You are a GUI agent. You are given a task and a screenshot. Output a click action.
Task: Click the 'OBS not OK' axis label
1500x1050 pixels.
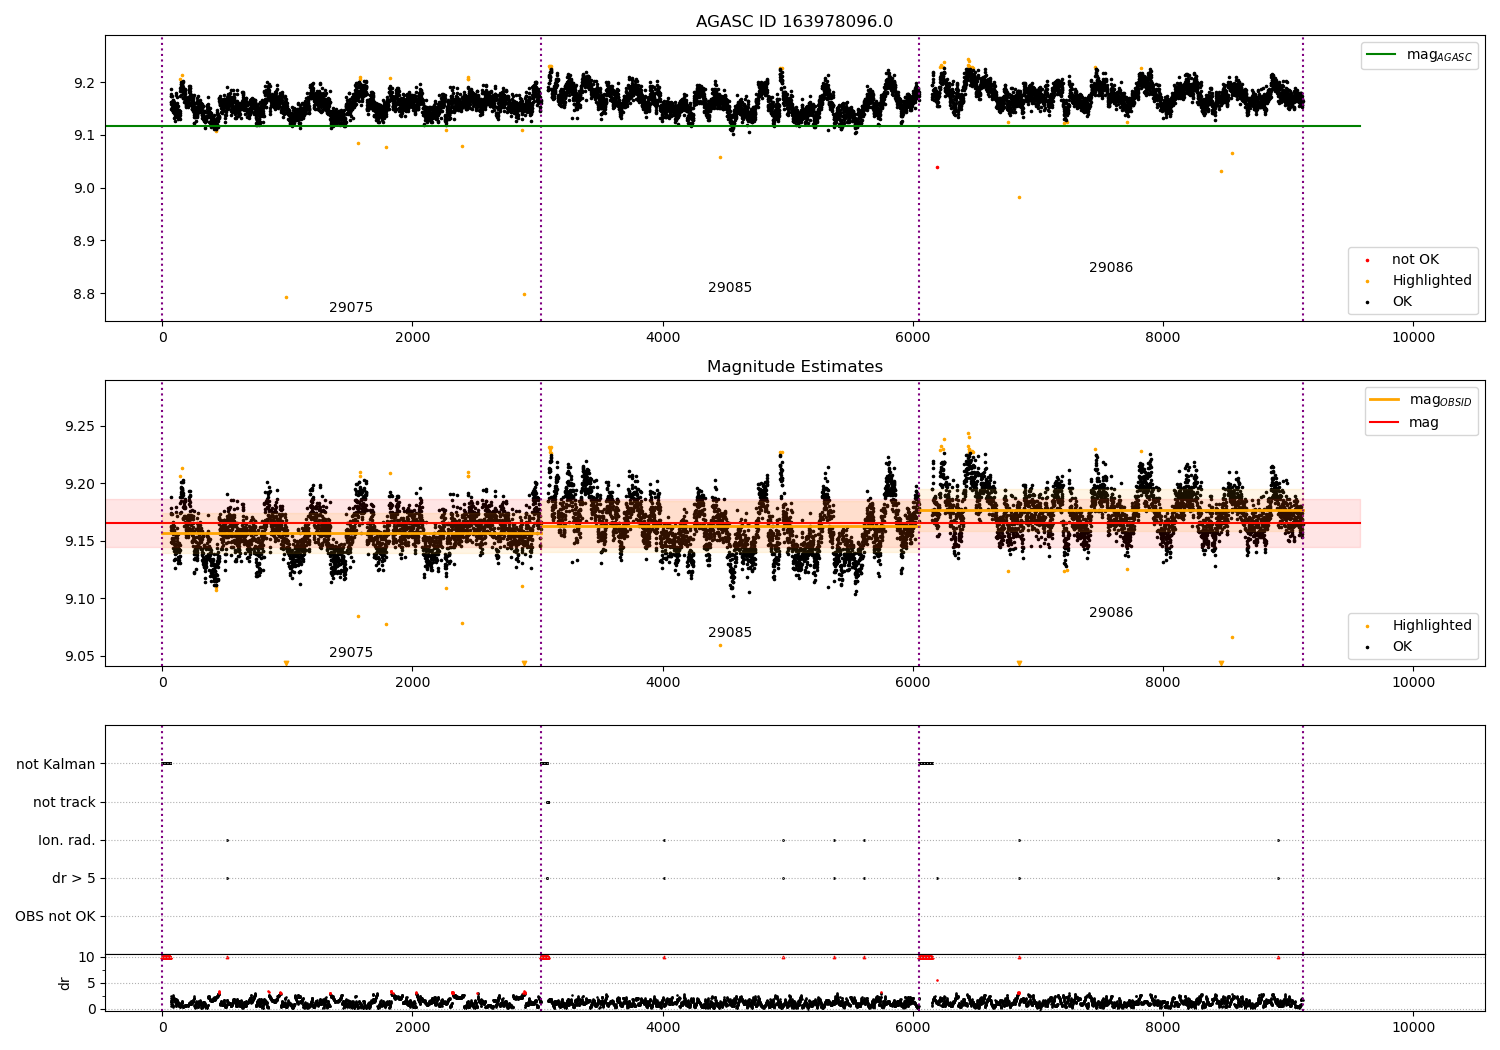(x=55, y=917)
